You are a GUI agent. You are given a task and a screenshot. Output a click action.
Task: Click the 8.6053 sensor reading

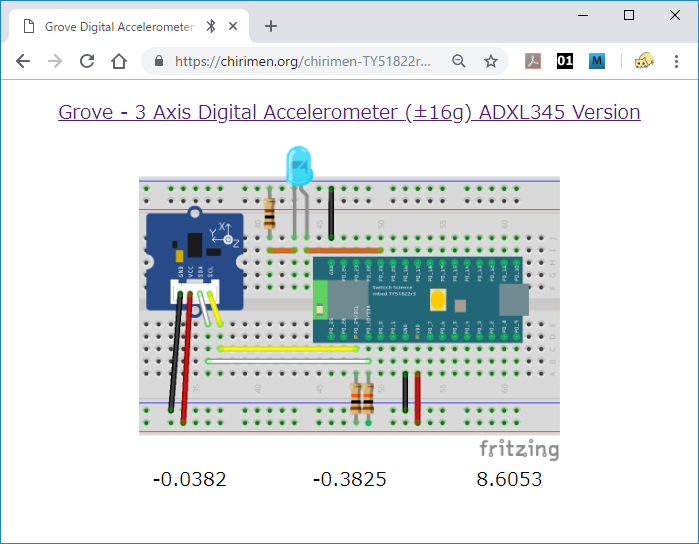[x=509, y=480]
